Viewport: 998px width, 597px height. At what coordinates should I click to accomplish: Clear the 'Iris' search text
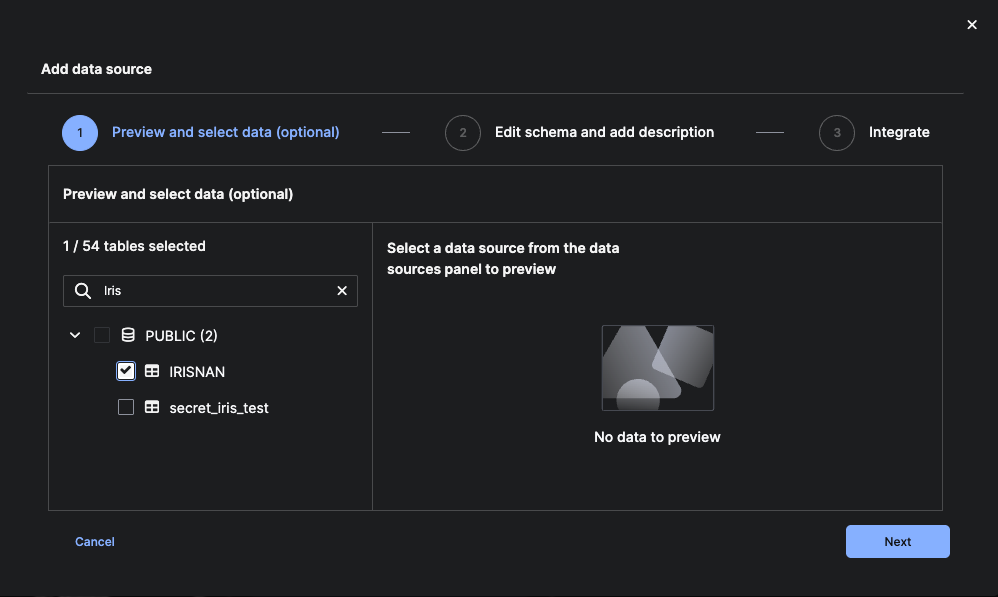pyautogui.click(x=342, y=291)
